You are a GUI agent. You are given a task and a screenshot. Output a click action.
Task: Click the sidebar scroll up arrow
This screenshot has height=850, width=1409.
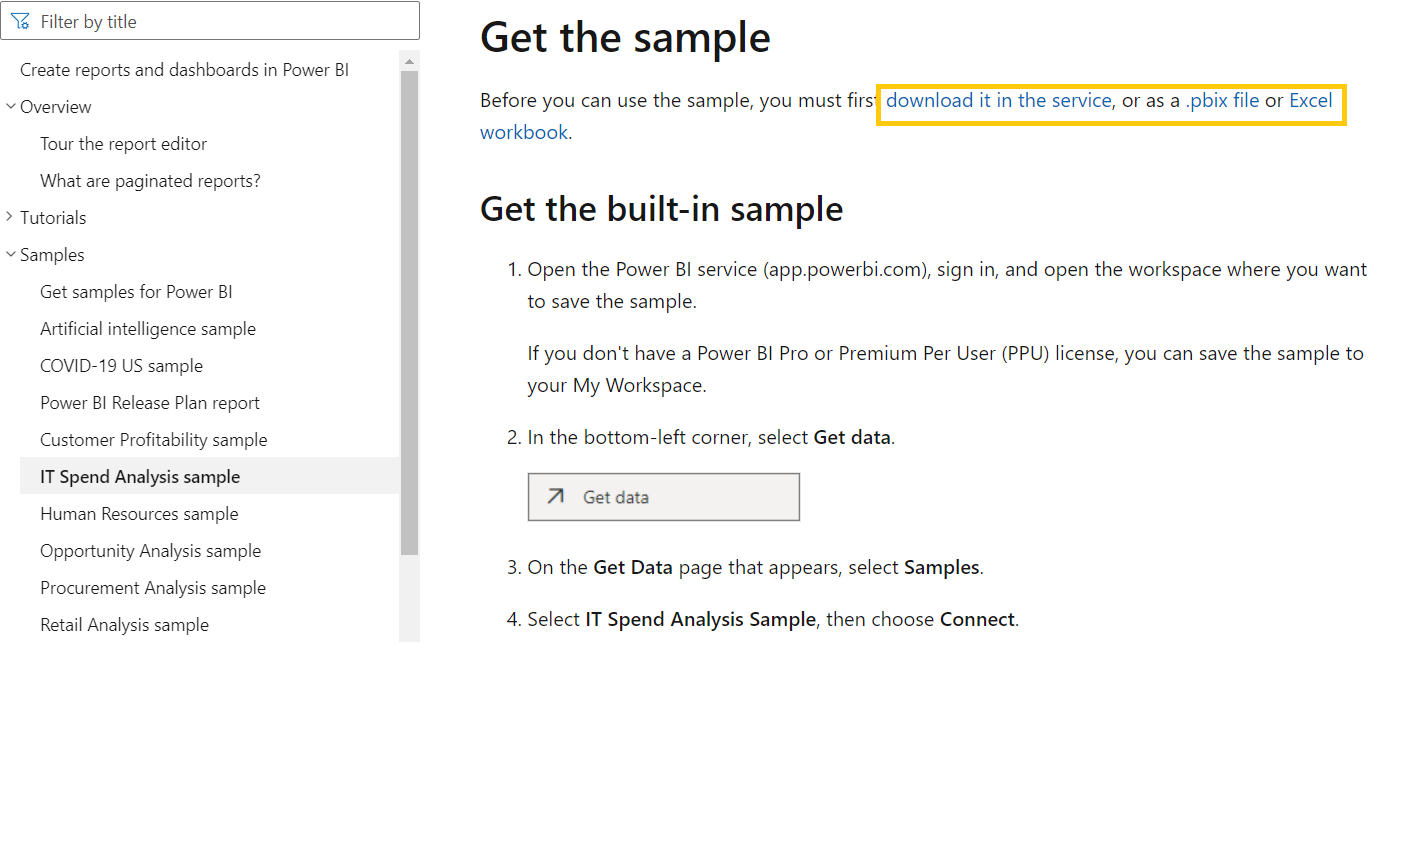pos(409,61)
